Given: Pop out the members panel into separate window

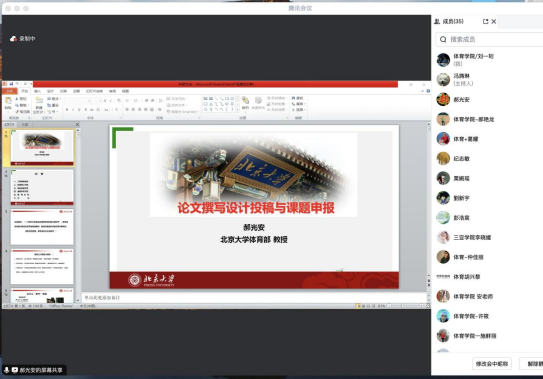Looking at the screenshot, I should (x=485, y=21).
